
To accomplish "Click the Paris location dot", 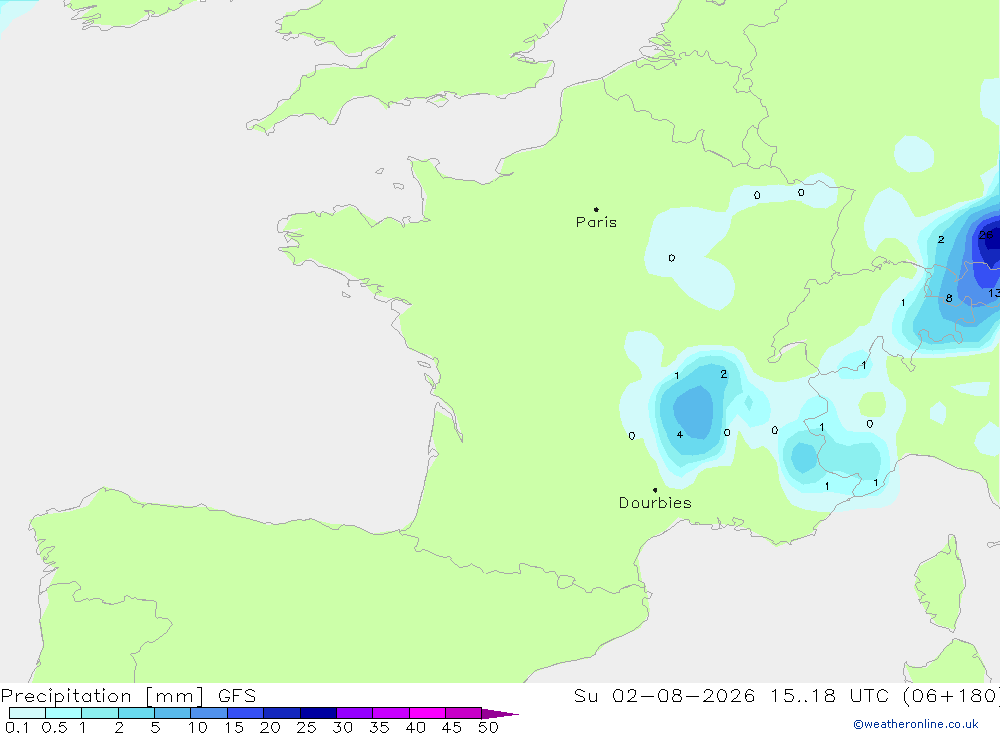I will tap(596, 209).
